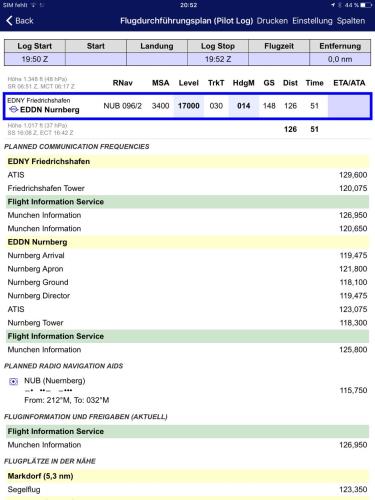This screenshot has width=375, height=500.
Task: Tap the empty Landung time field
Action: pyautogui.click(x=157, y=59)
